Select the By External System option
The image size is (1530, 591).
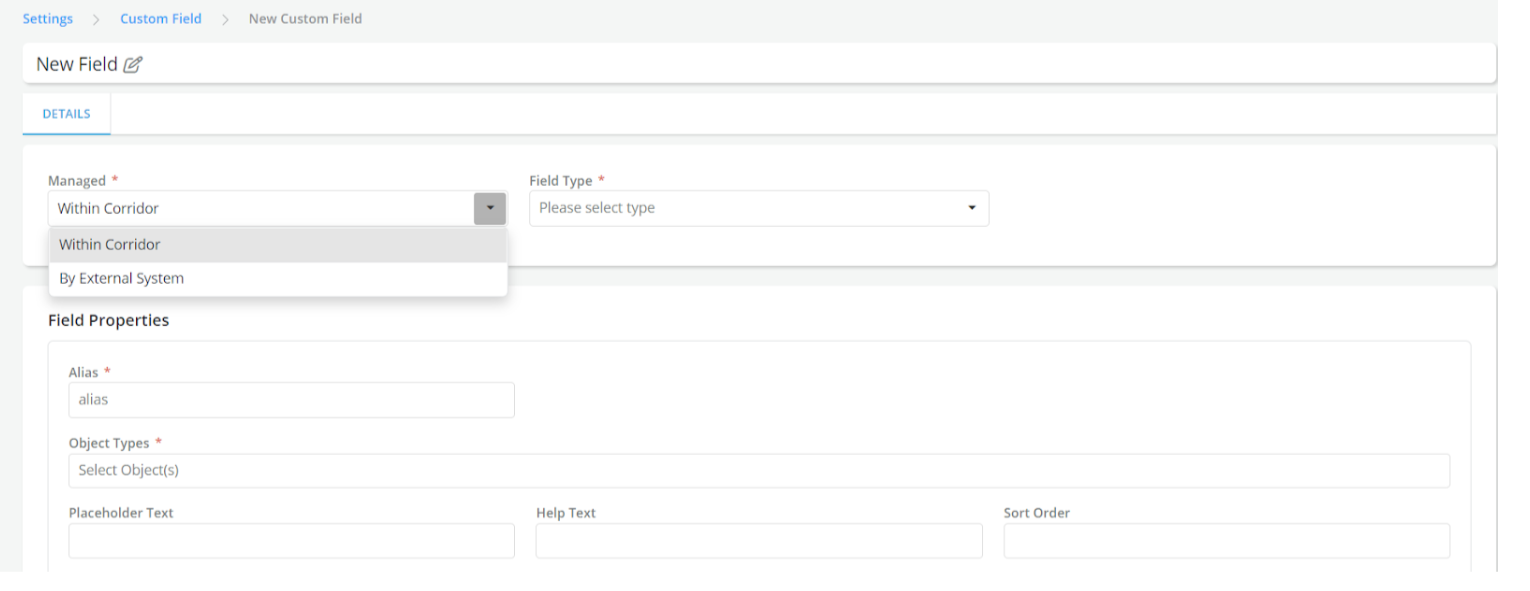pos(121,279)
